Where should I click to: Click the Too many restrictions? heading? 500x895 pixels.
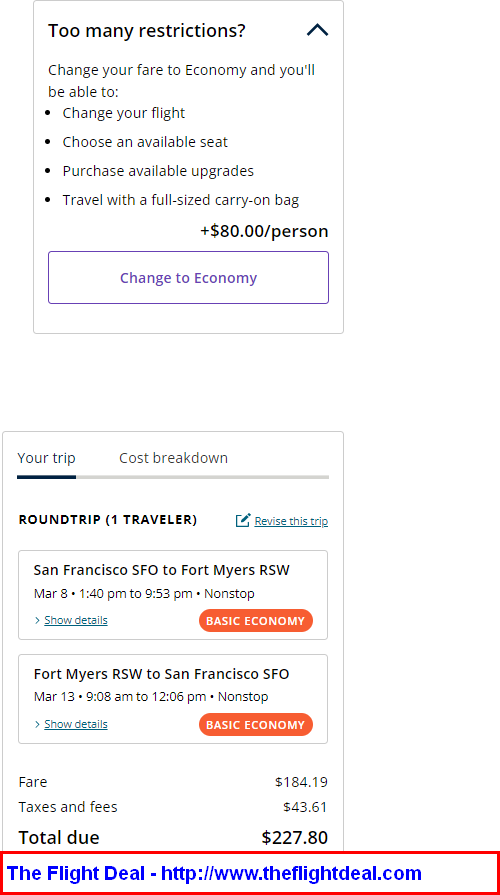147,30
